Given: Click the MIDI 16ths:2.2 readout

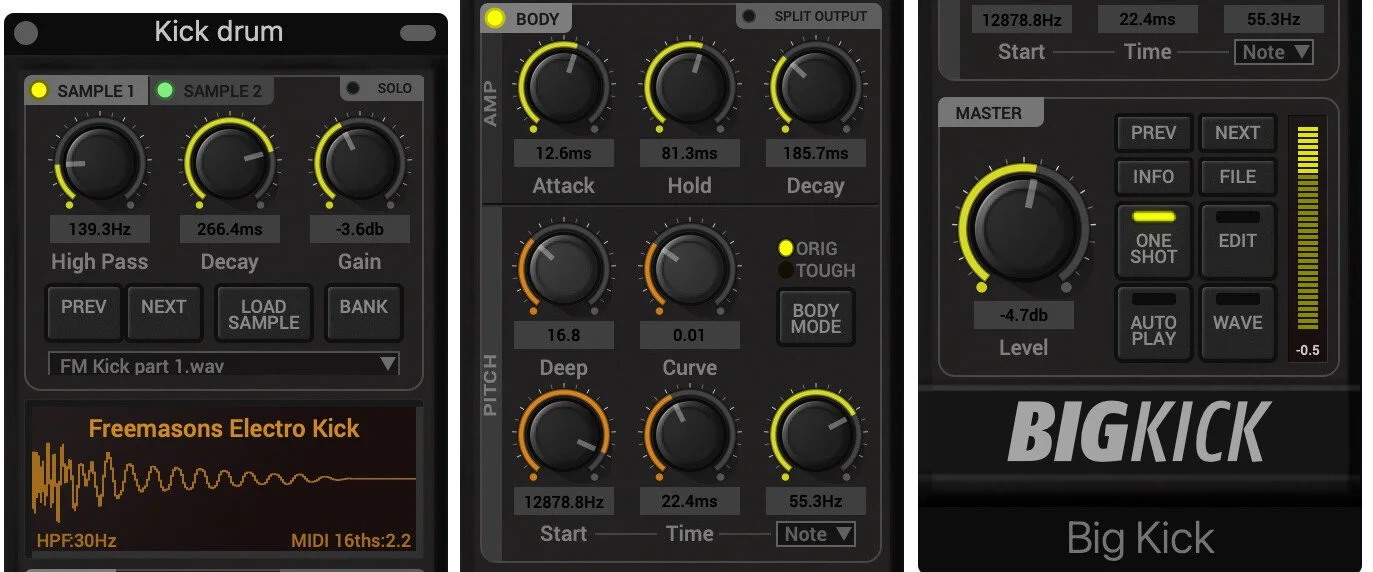Looking at the screenshot, I should pos(351,541).
